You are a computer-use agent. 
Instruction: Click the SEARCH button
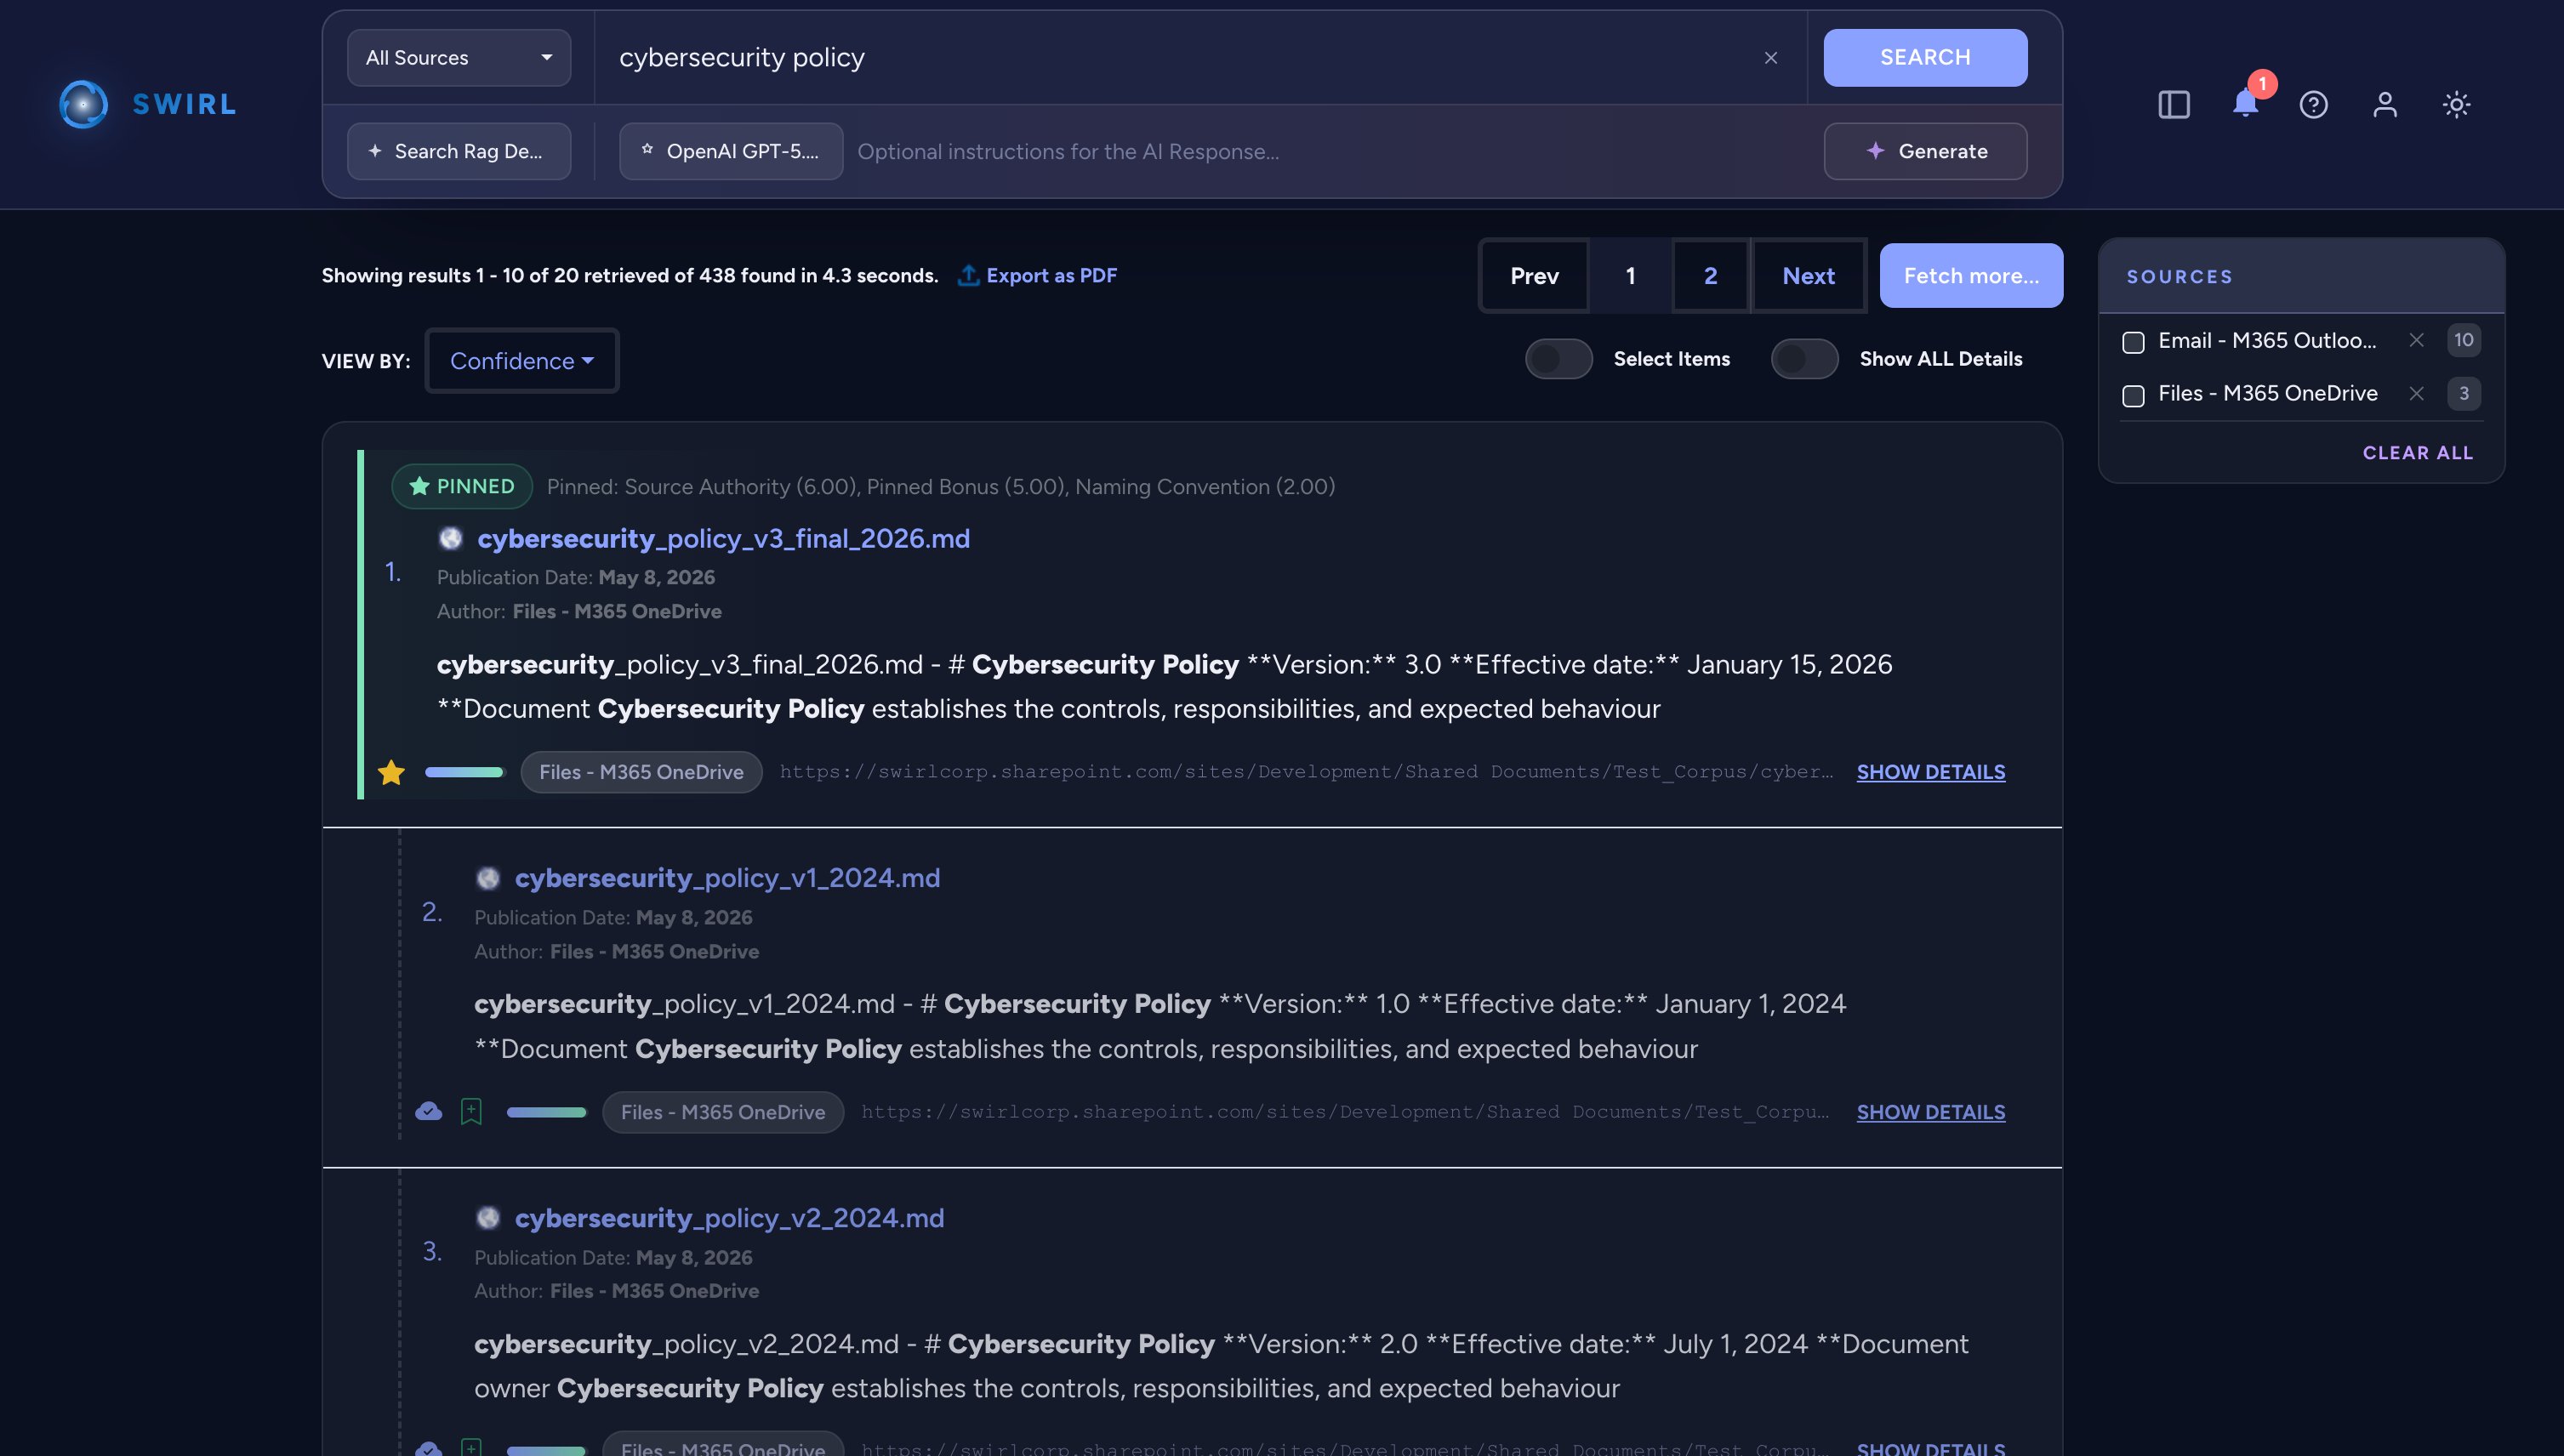tap(1925, 58)
